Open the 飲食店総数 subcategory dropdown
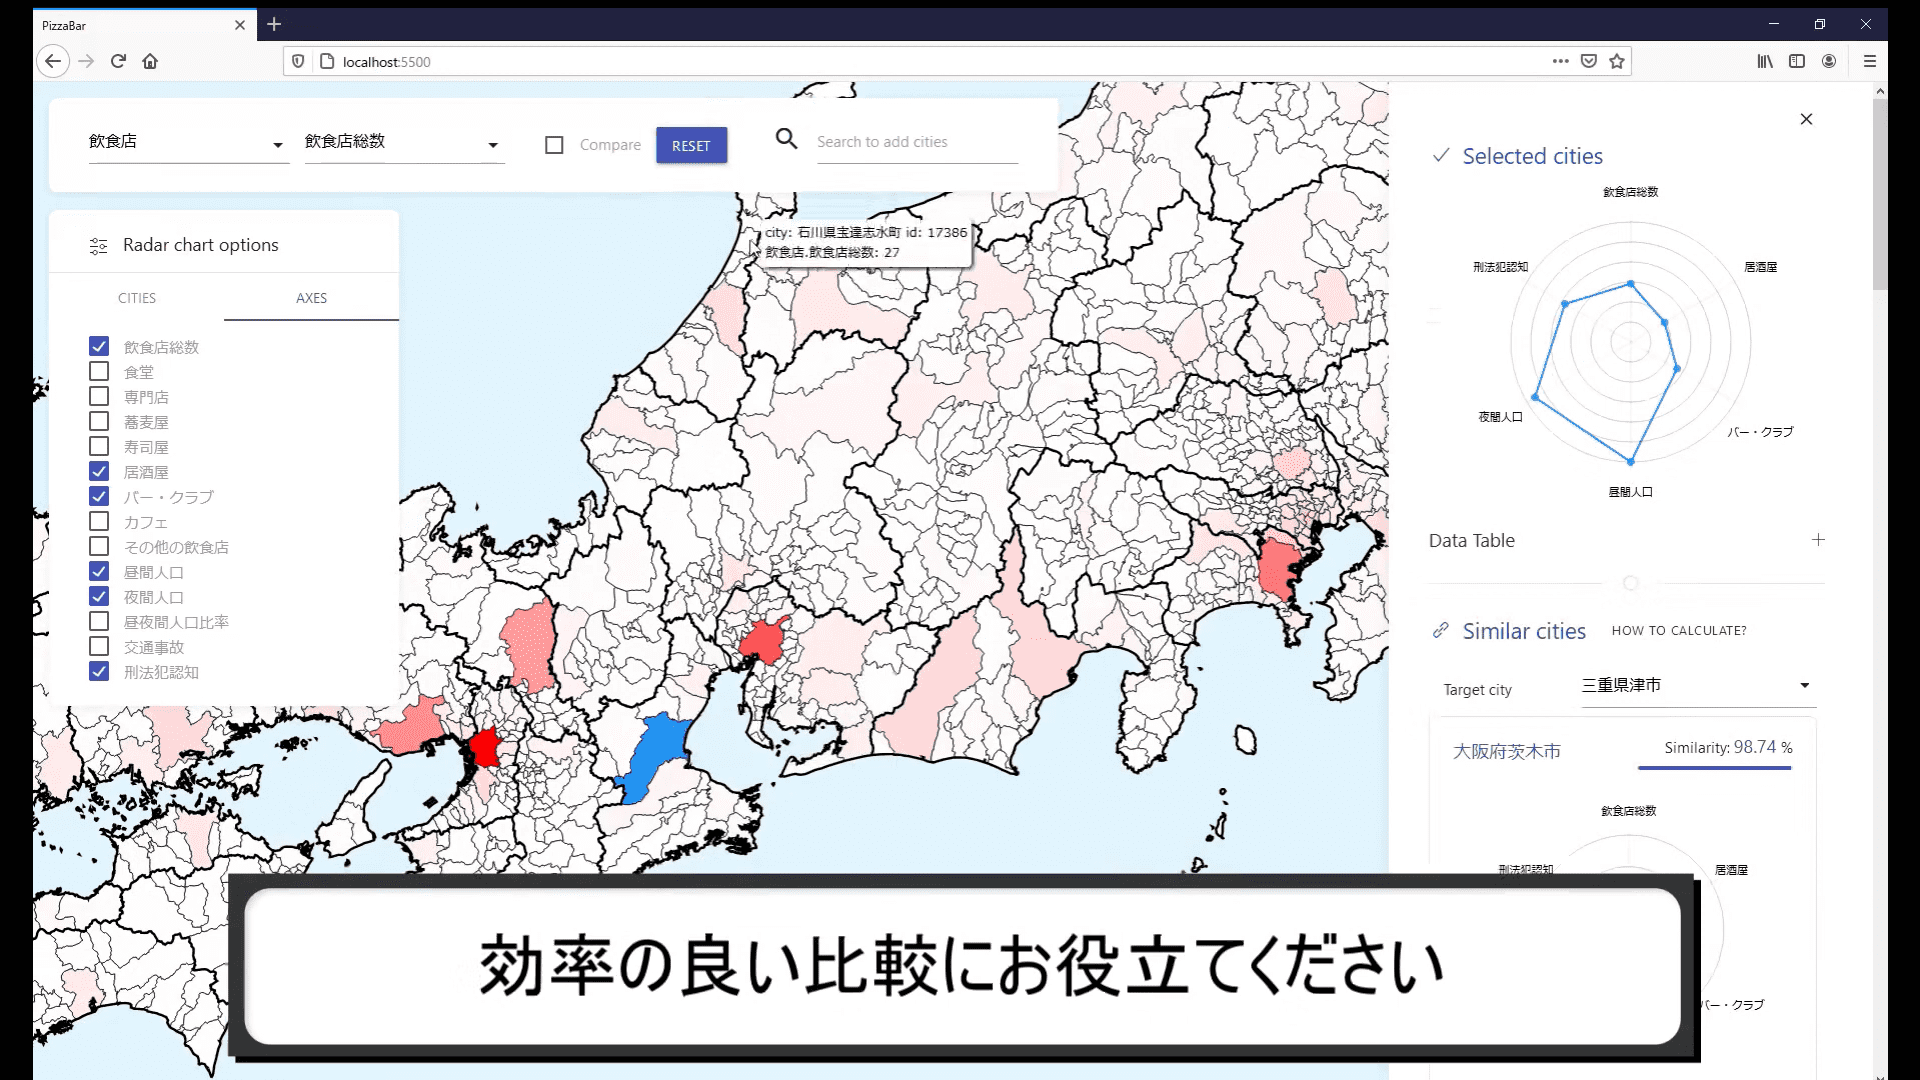The height and width of the screenshot is (1080, 1920). click(403, 143)
